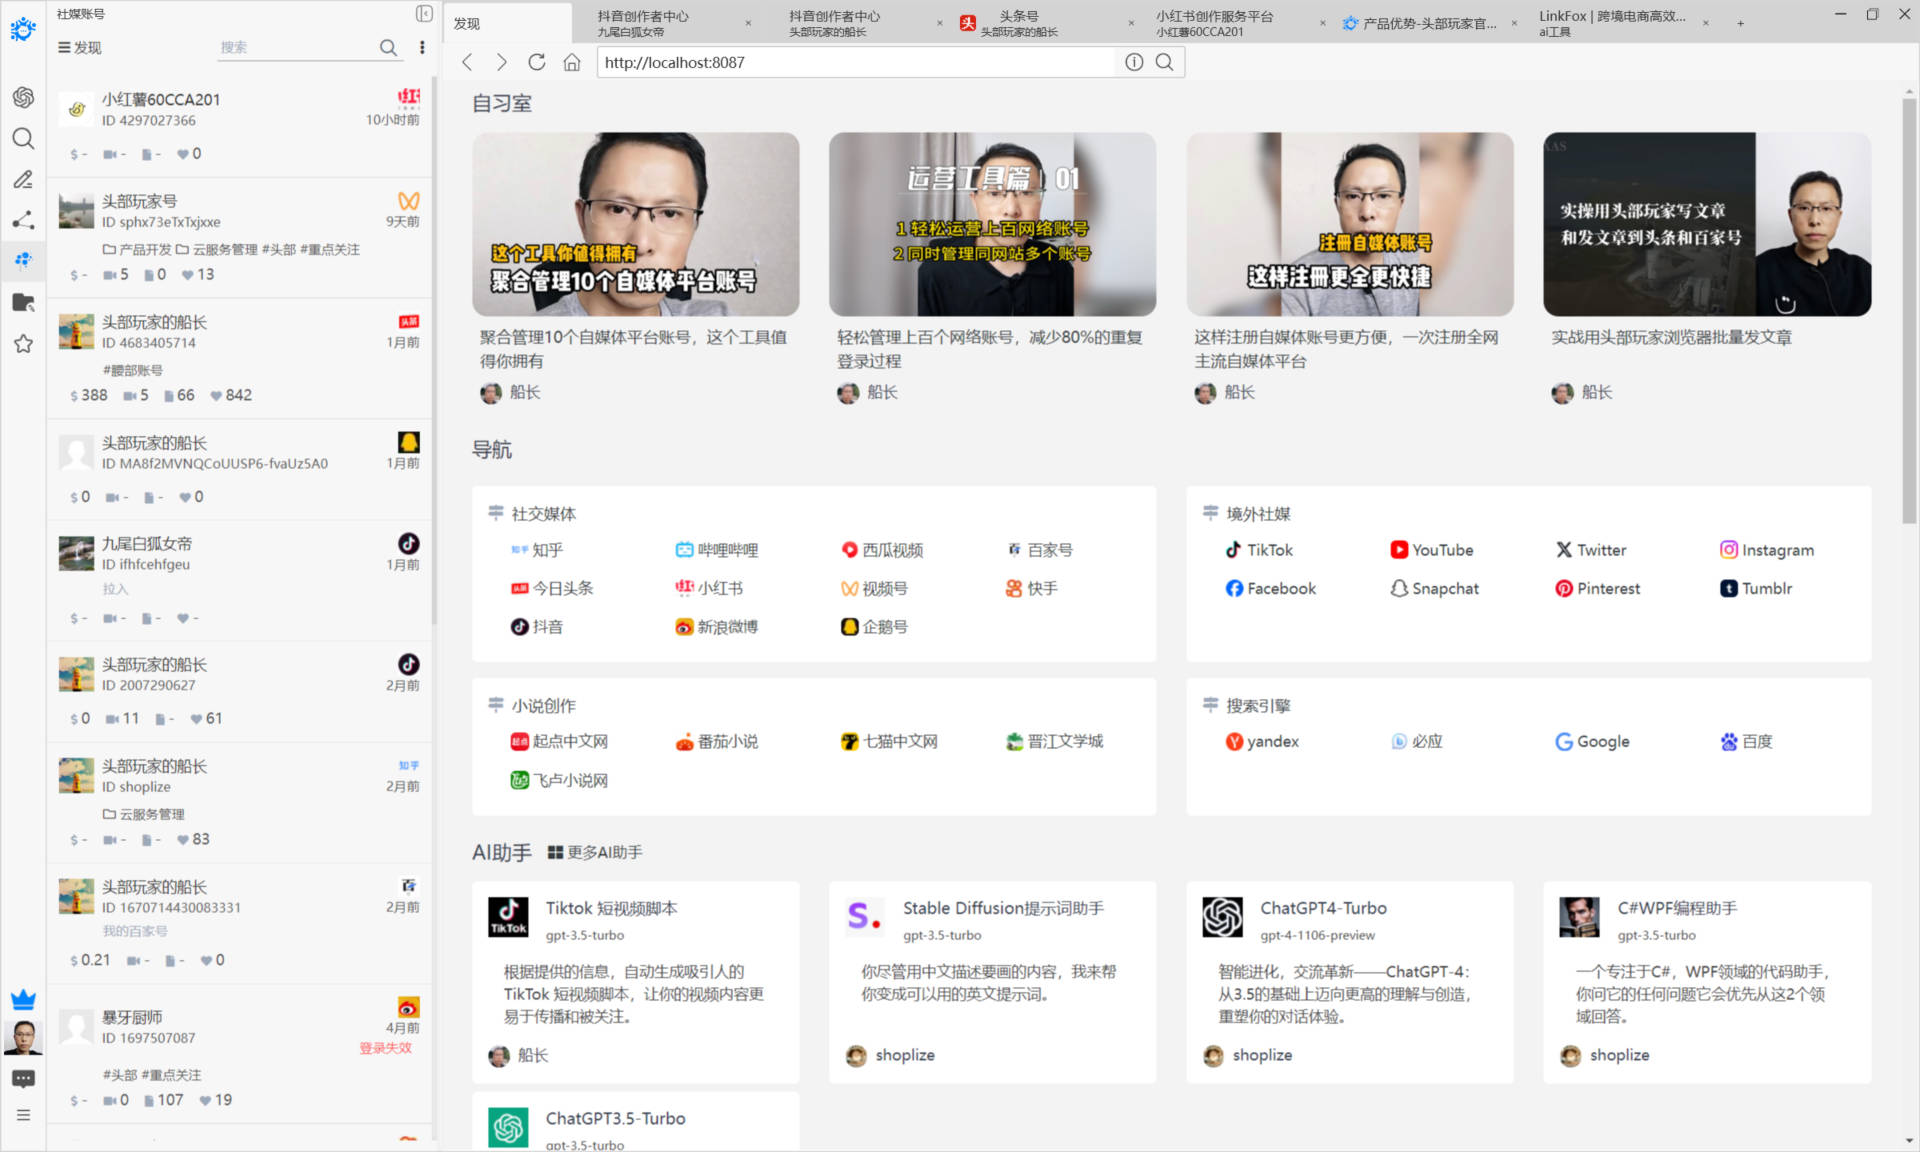The height and width of the screenshot is (1152, 1920).
Task: Click the 更多AI助手 link
Action: coord(595,852)
